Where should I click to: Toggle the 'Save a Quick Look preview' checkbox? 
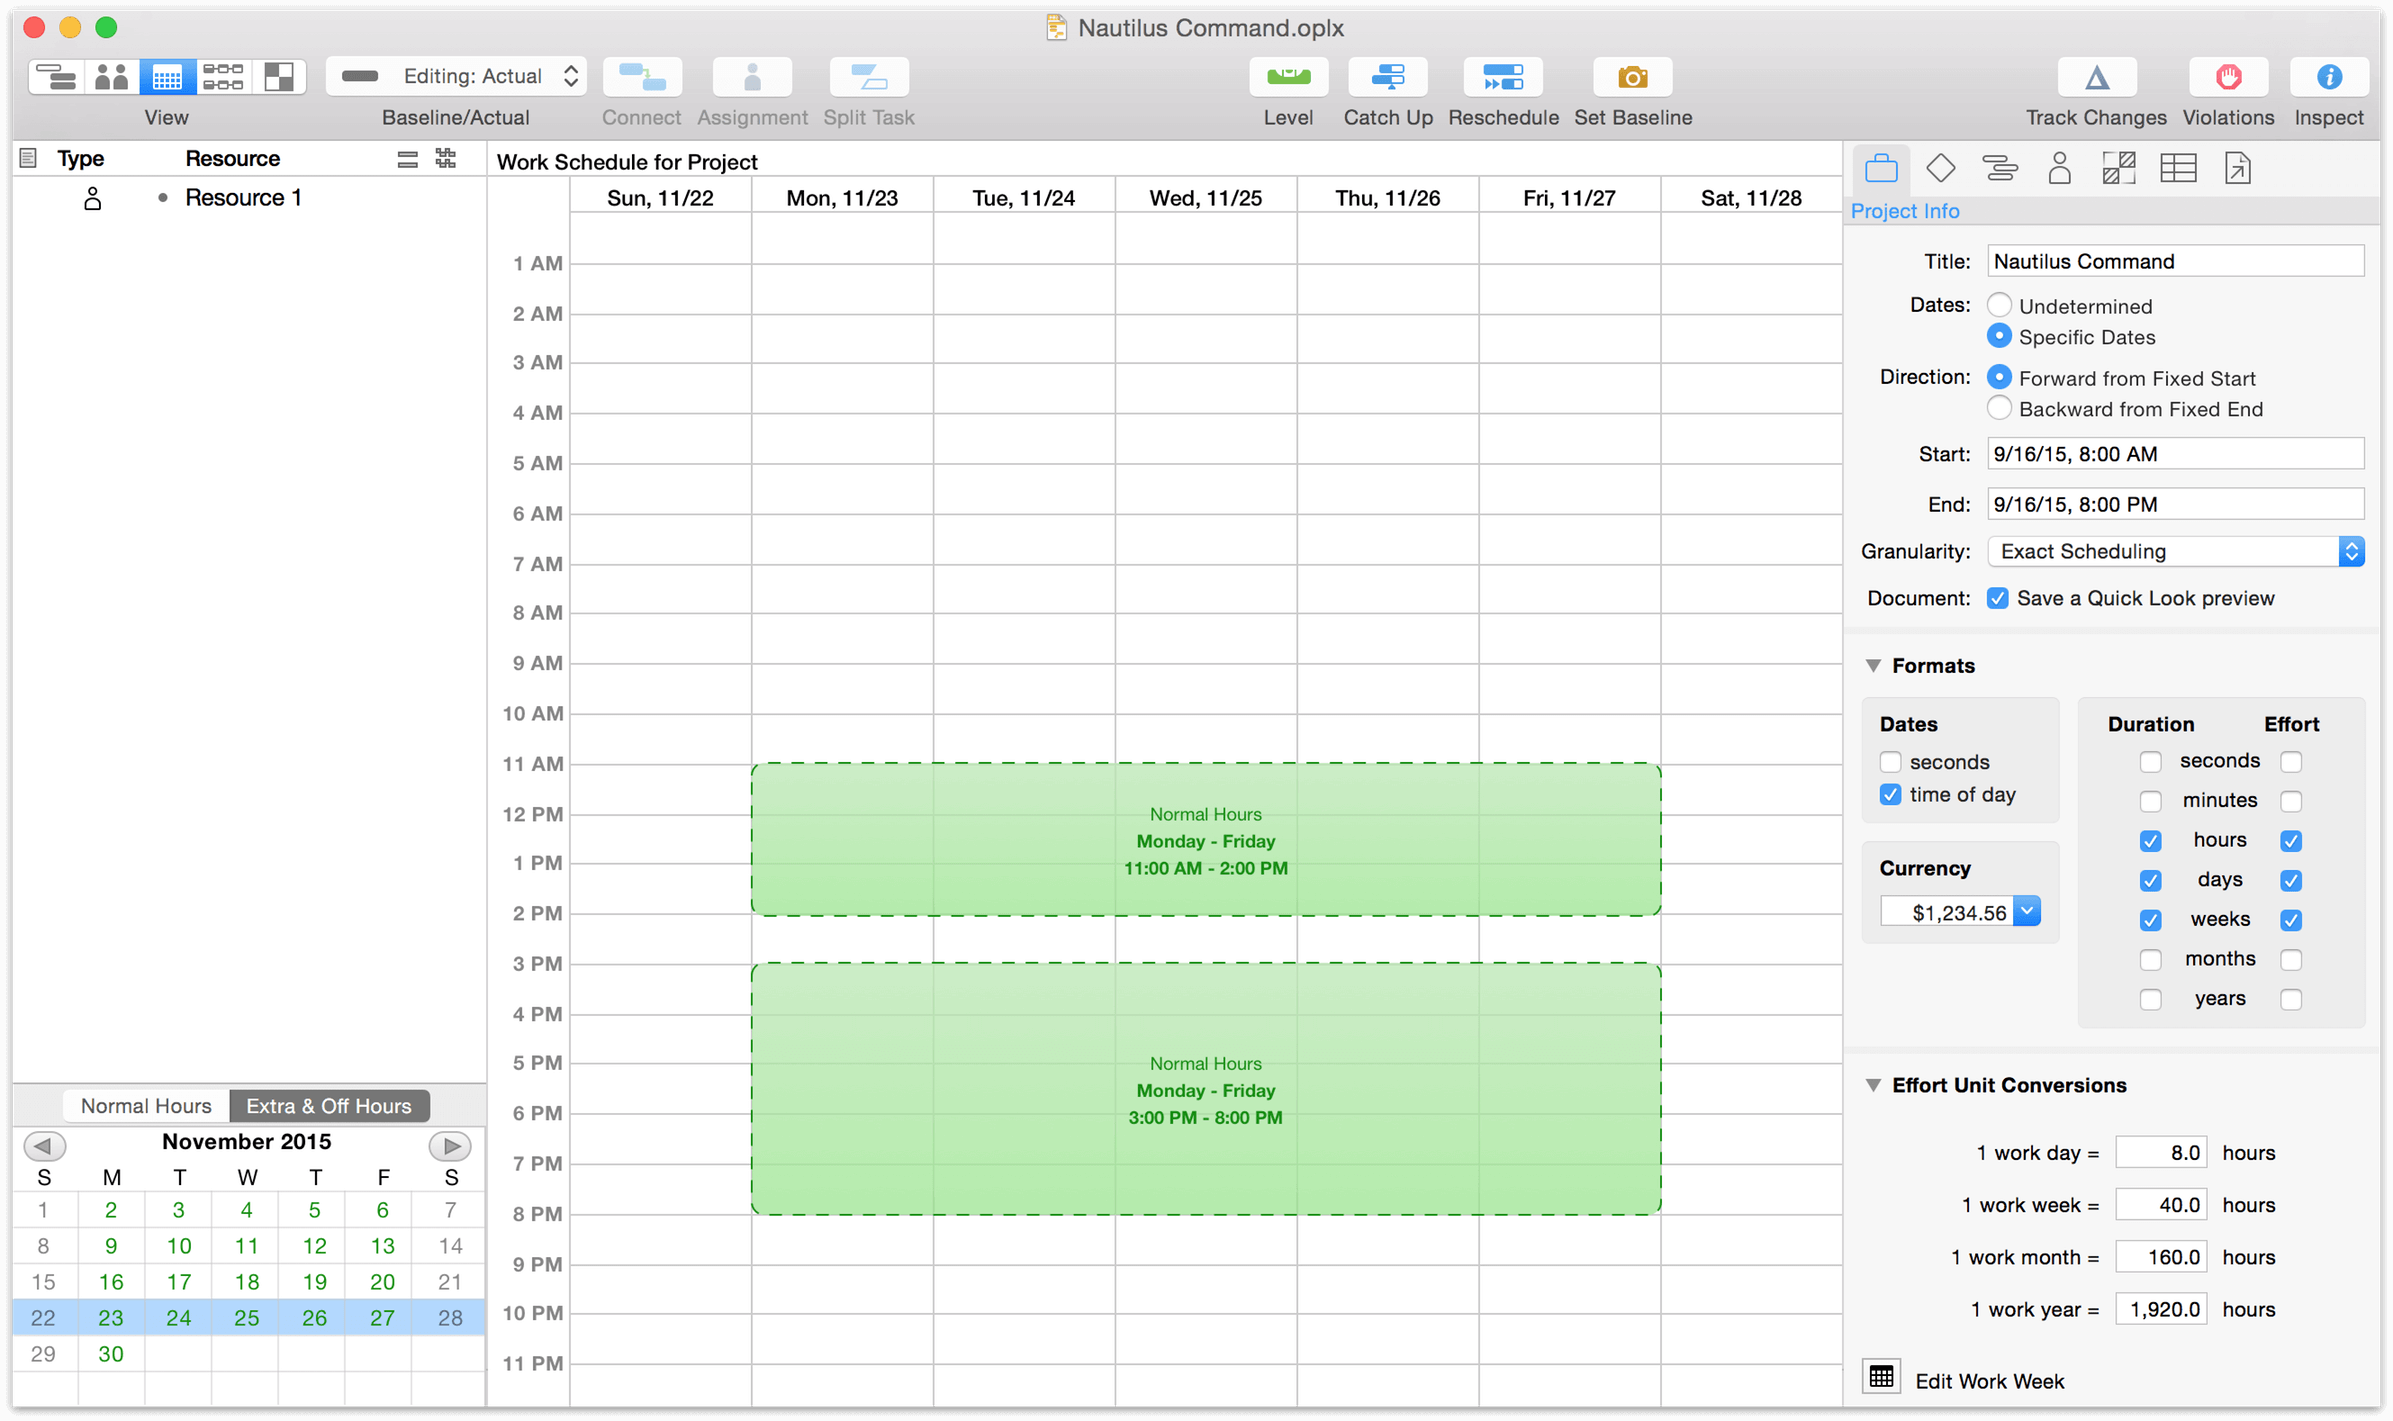coord(1997,597)
